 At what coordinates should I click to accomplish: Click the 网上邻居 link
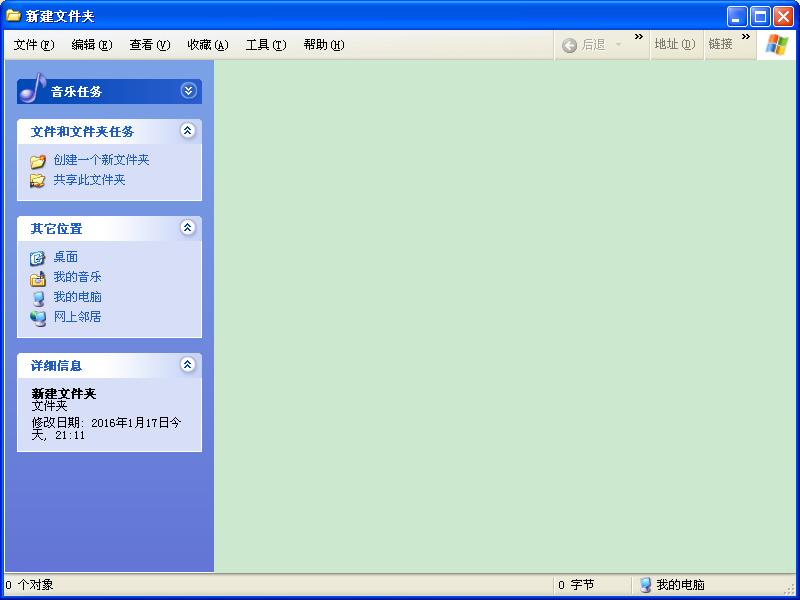click(x=77, y=317)
